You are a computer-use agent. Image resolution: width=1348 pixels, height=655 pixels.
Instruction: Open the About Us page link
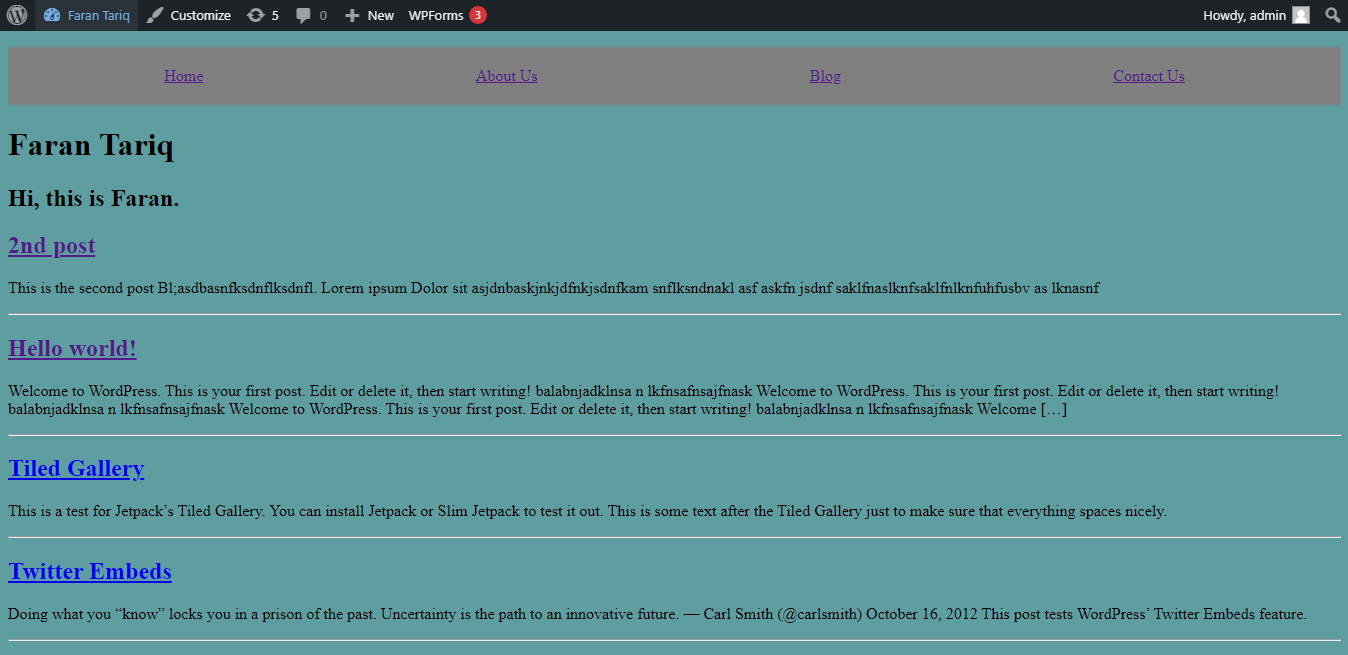click(506, 76)
